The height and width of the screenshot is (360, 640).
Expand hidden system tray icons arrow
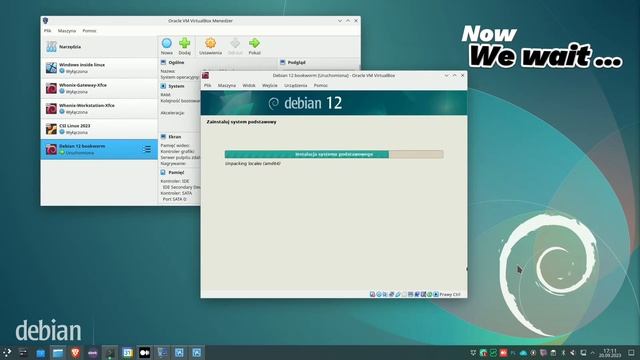point(593,353)
